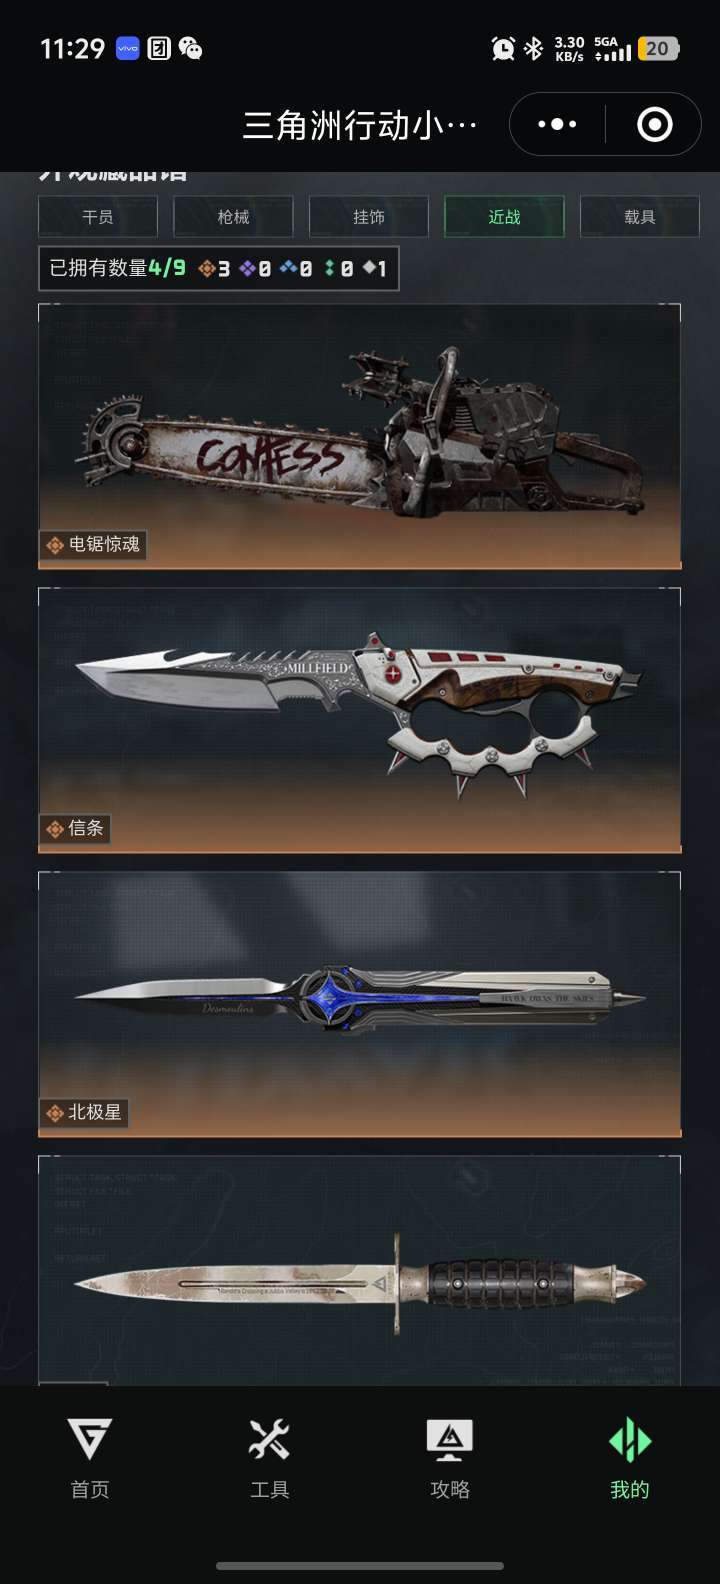Close mini program via the target circle icon
Viewport: 720px width, 1584px height.
[x=655, y=124]
